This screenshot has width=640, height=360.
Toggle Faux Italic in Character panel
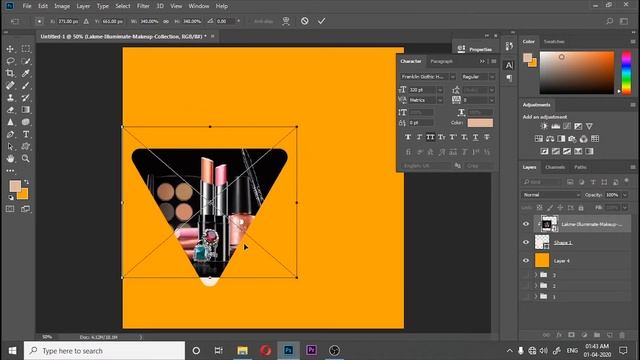(x=419, y=138)
